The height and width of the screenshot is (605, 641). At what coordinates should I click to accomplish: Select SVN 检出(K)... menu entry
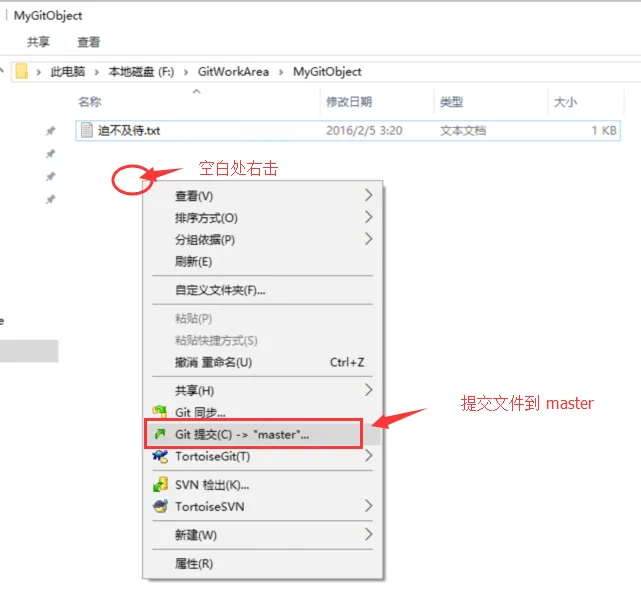(x=262, y=485)
